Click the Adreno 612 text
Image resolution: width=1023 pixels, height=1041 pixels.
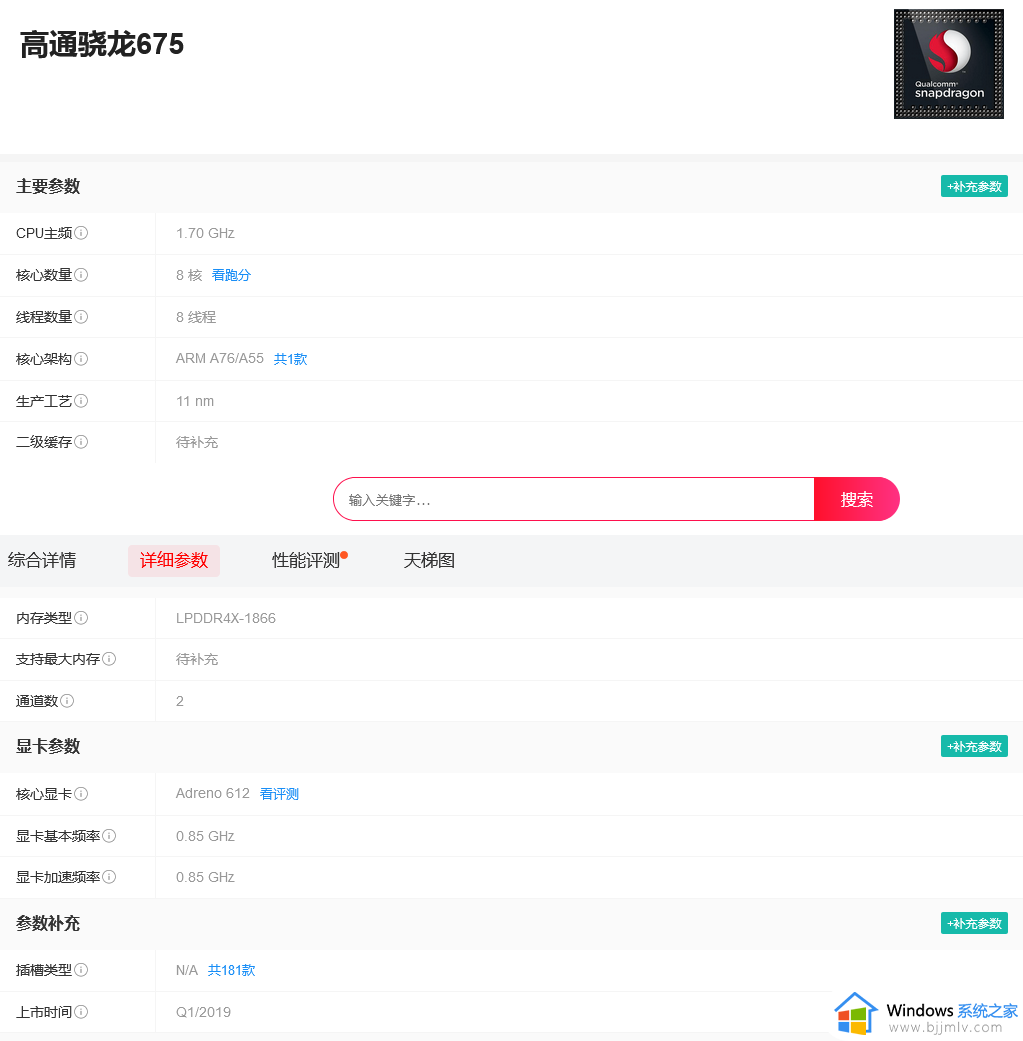click(213, 793)
